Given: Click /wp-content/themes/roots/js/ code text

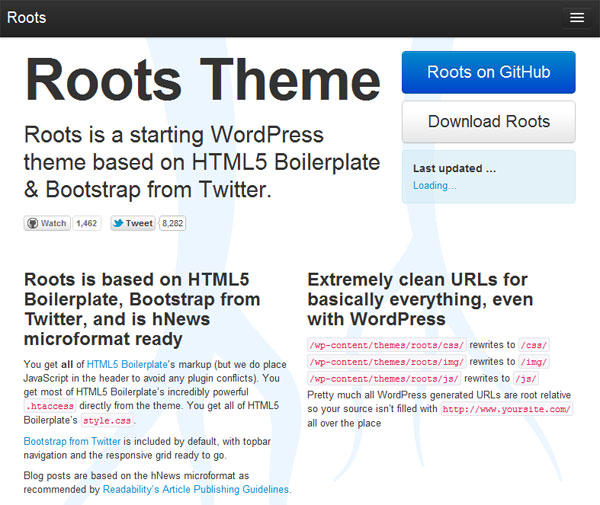Looking at the screenshot, I should click(384, 379).
